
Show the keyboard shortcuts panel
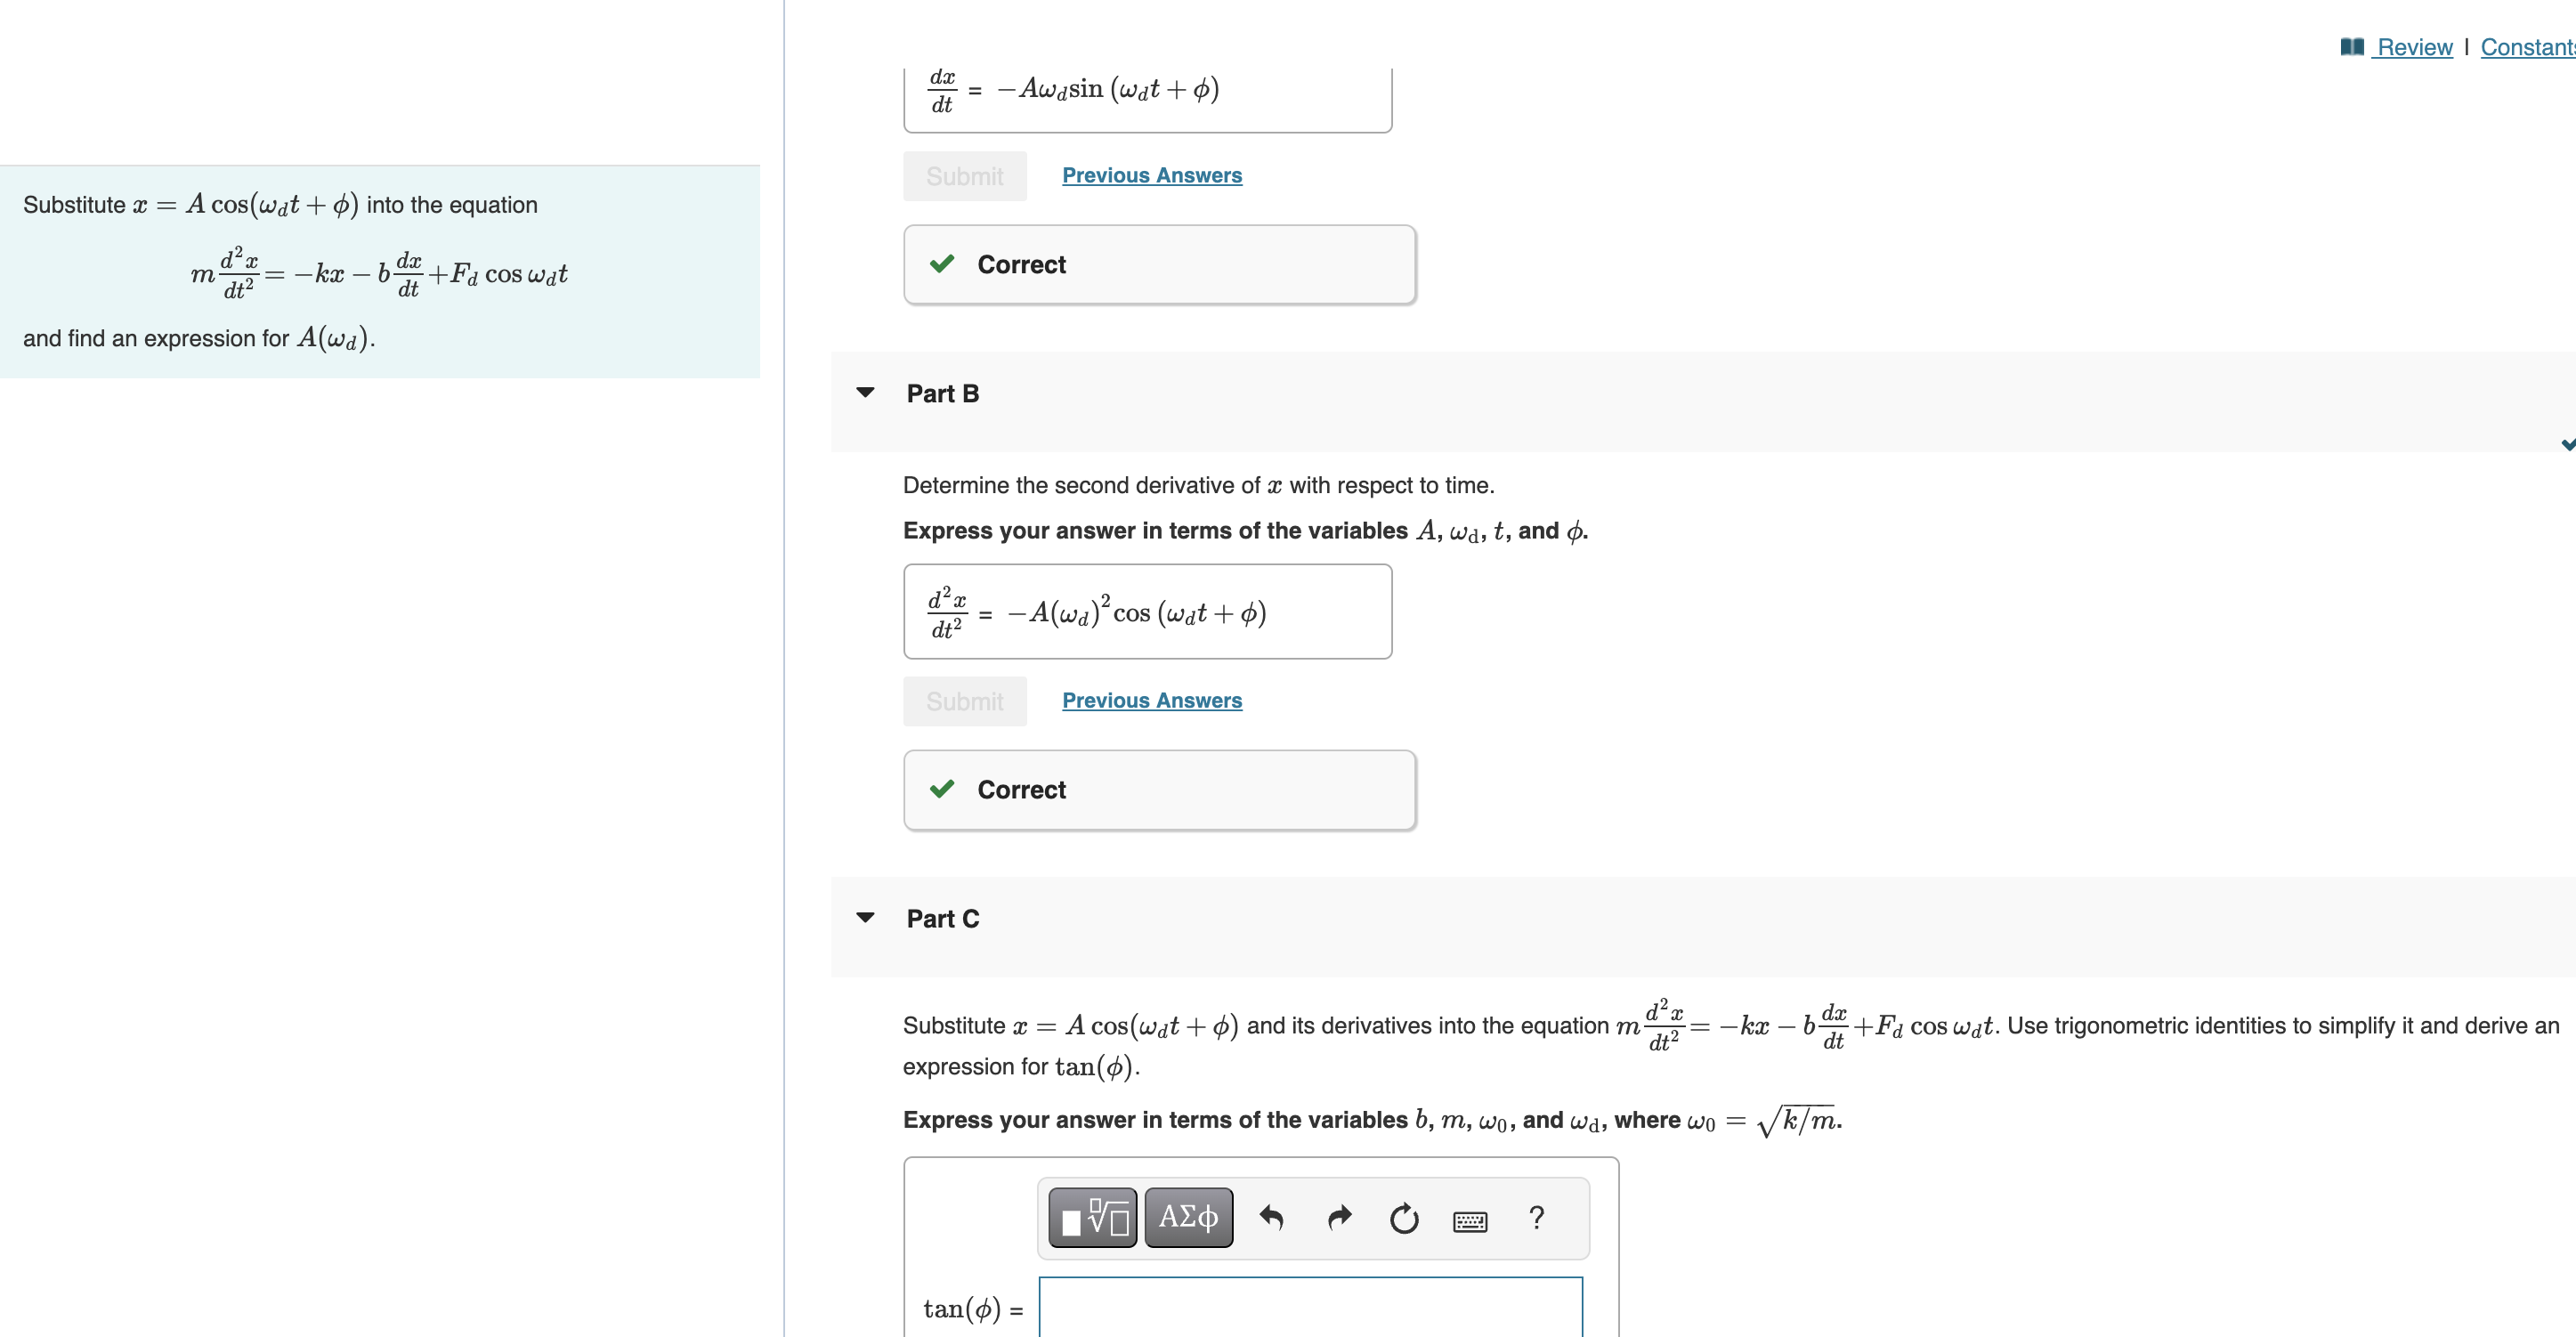pos(1470,1220)
